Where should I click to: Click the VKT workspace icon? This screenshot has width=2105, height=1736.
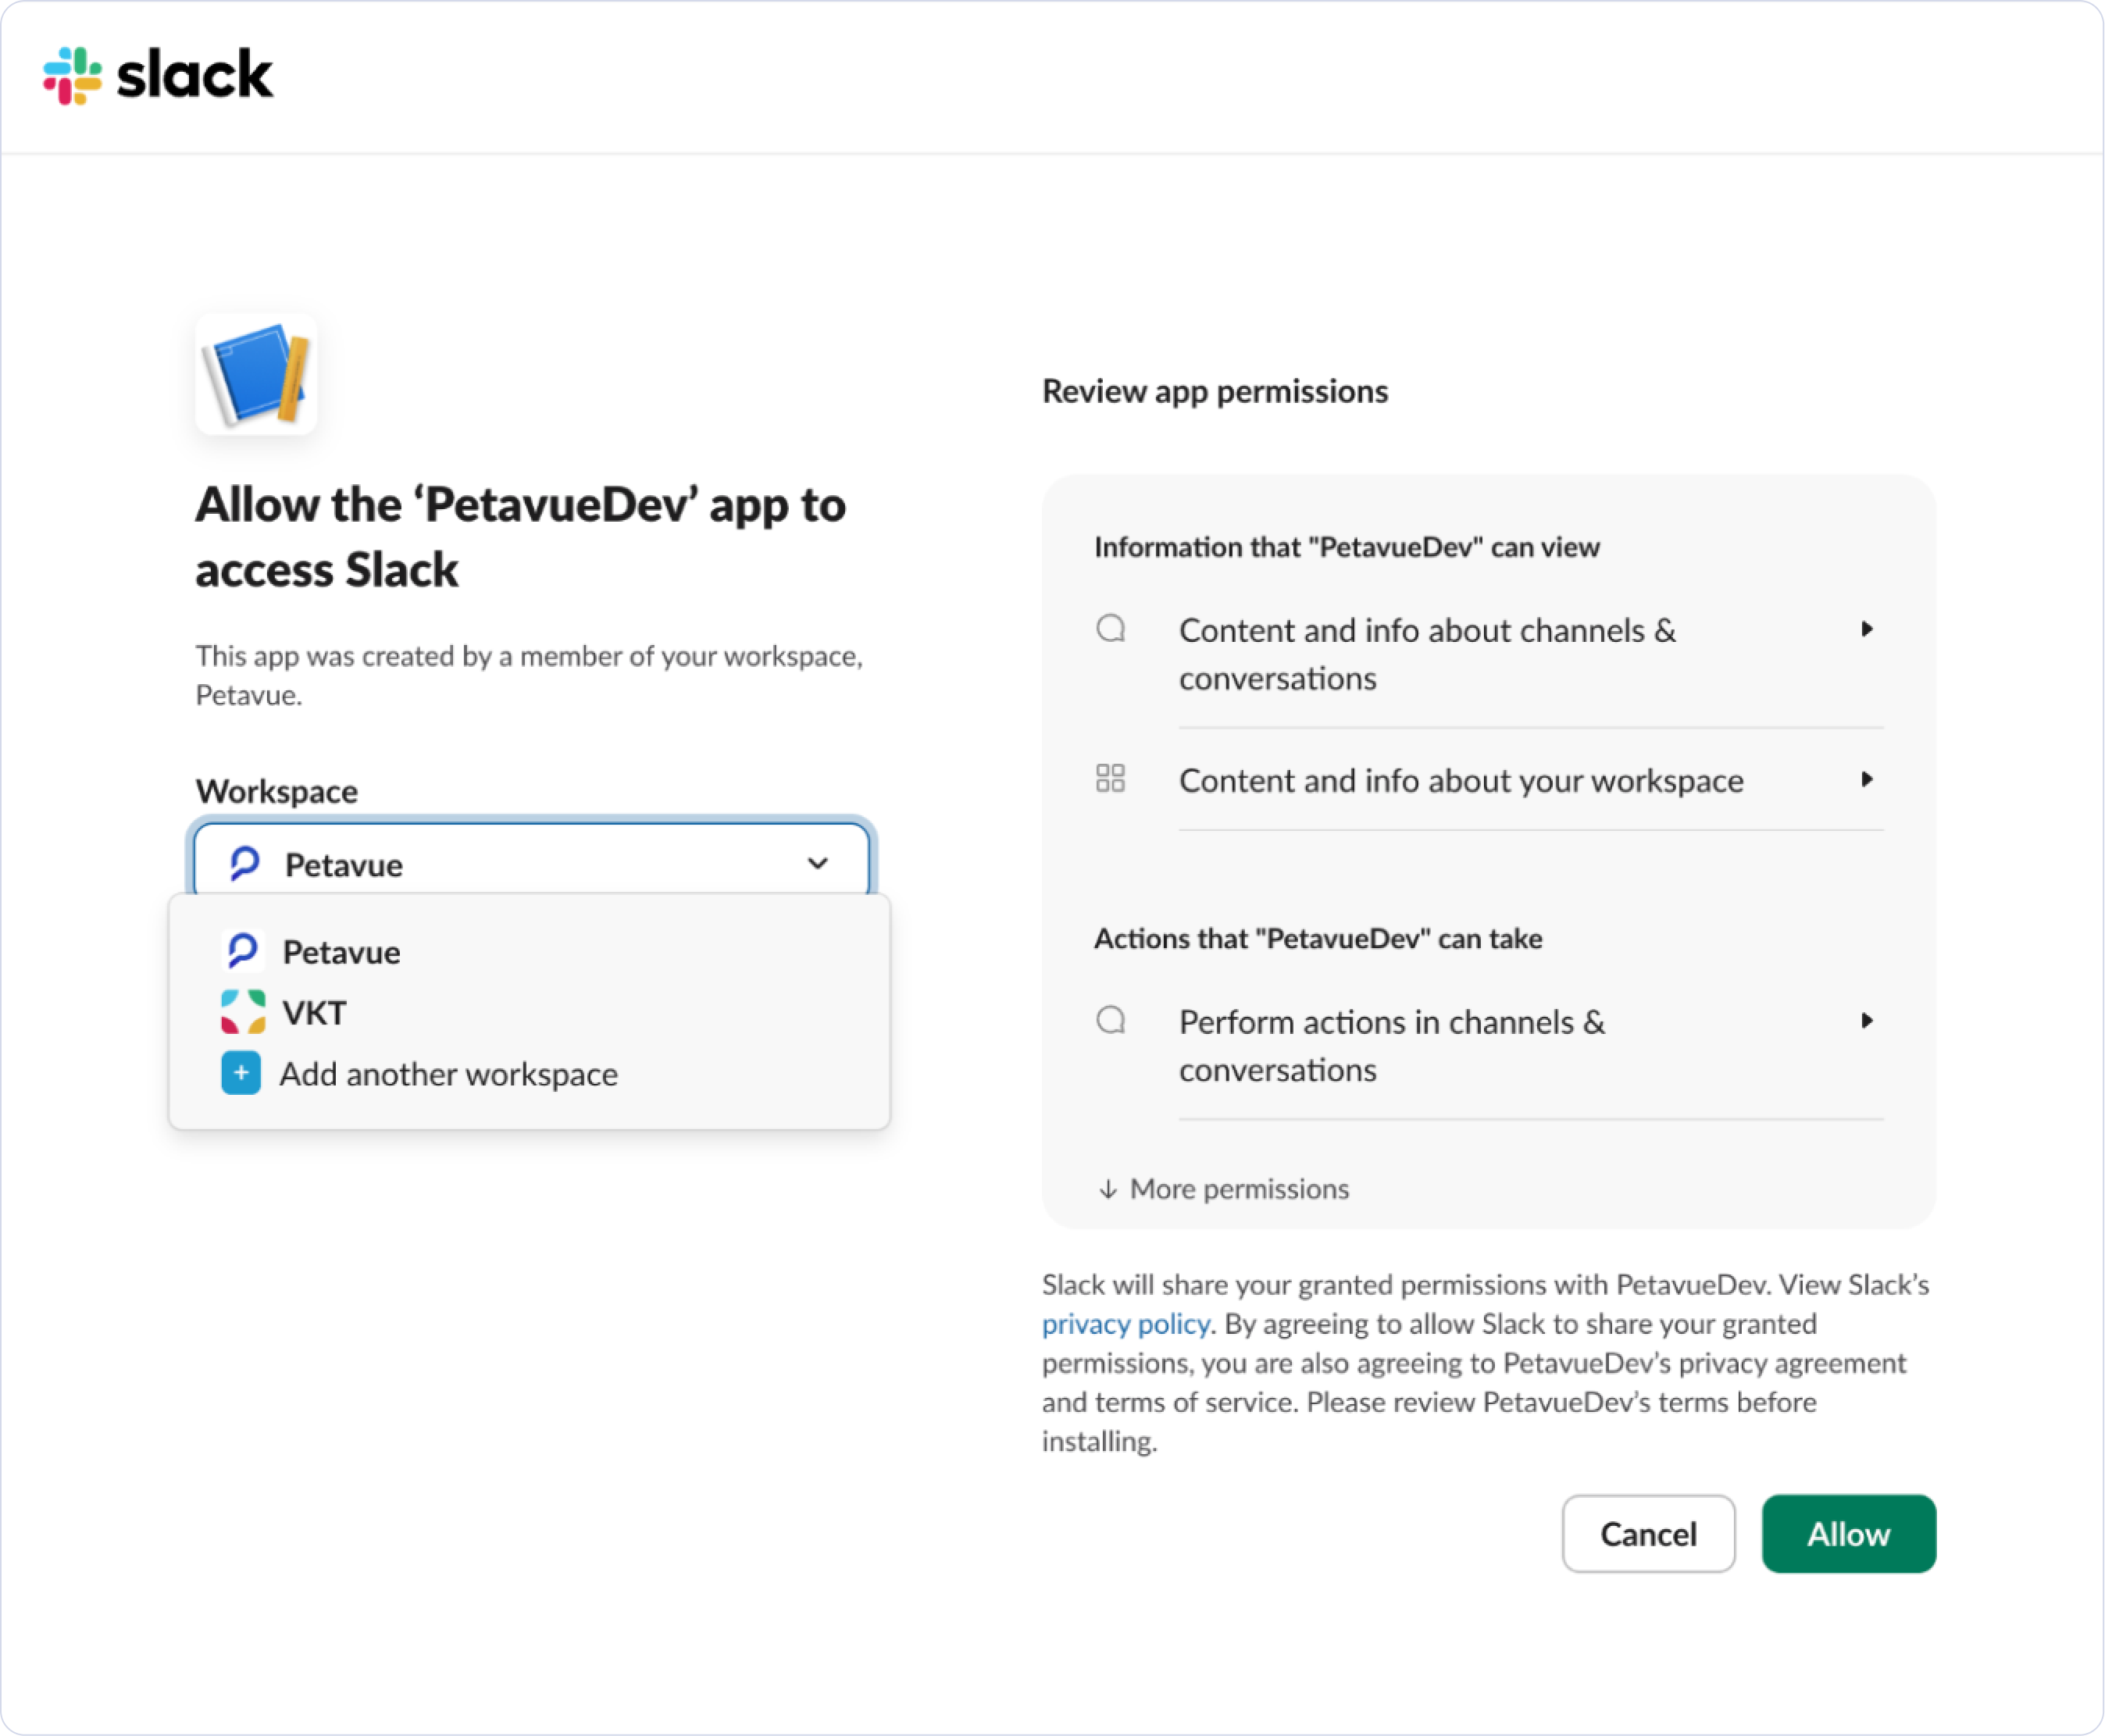point(243,1012)
